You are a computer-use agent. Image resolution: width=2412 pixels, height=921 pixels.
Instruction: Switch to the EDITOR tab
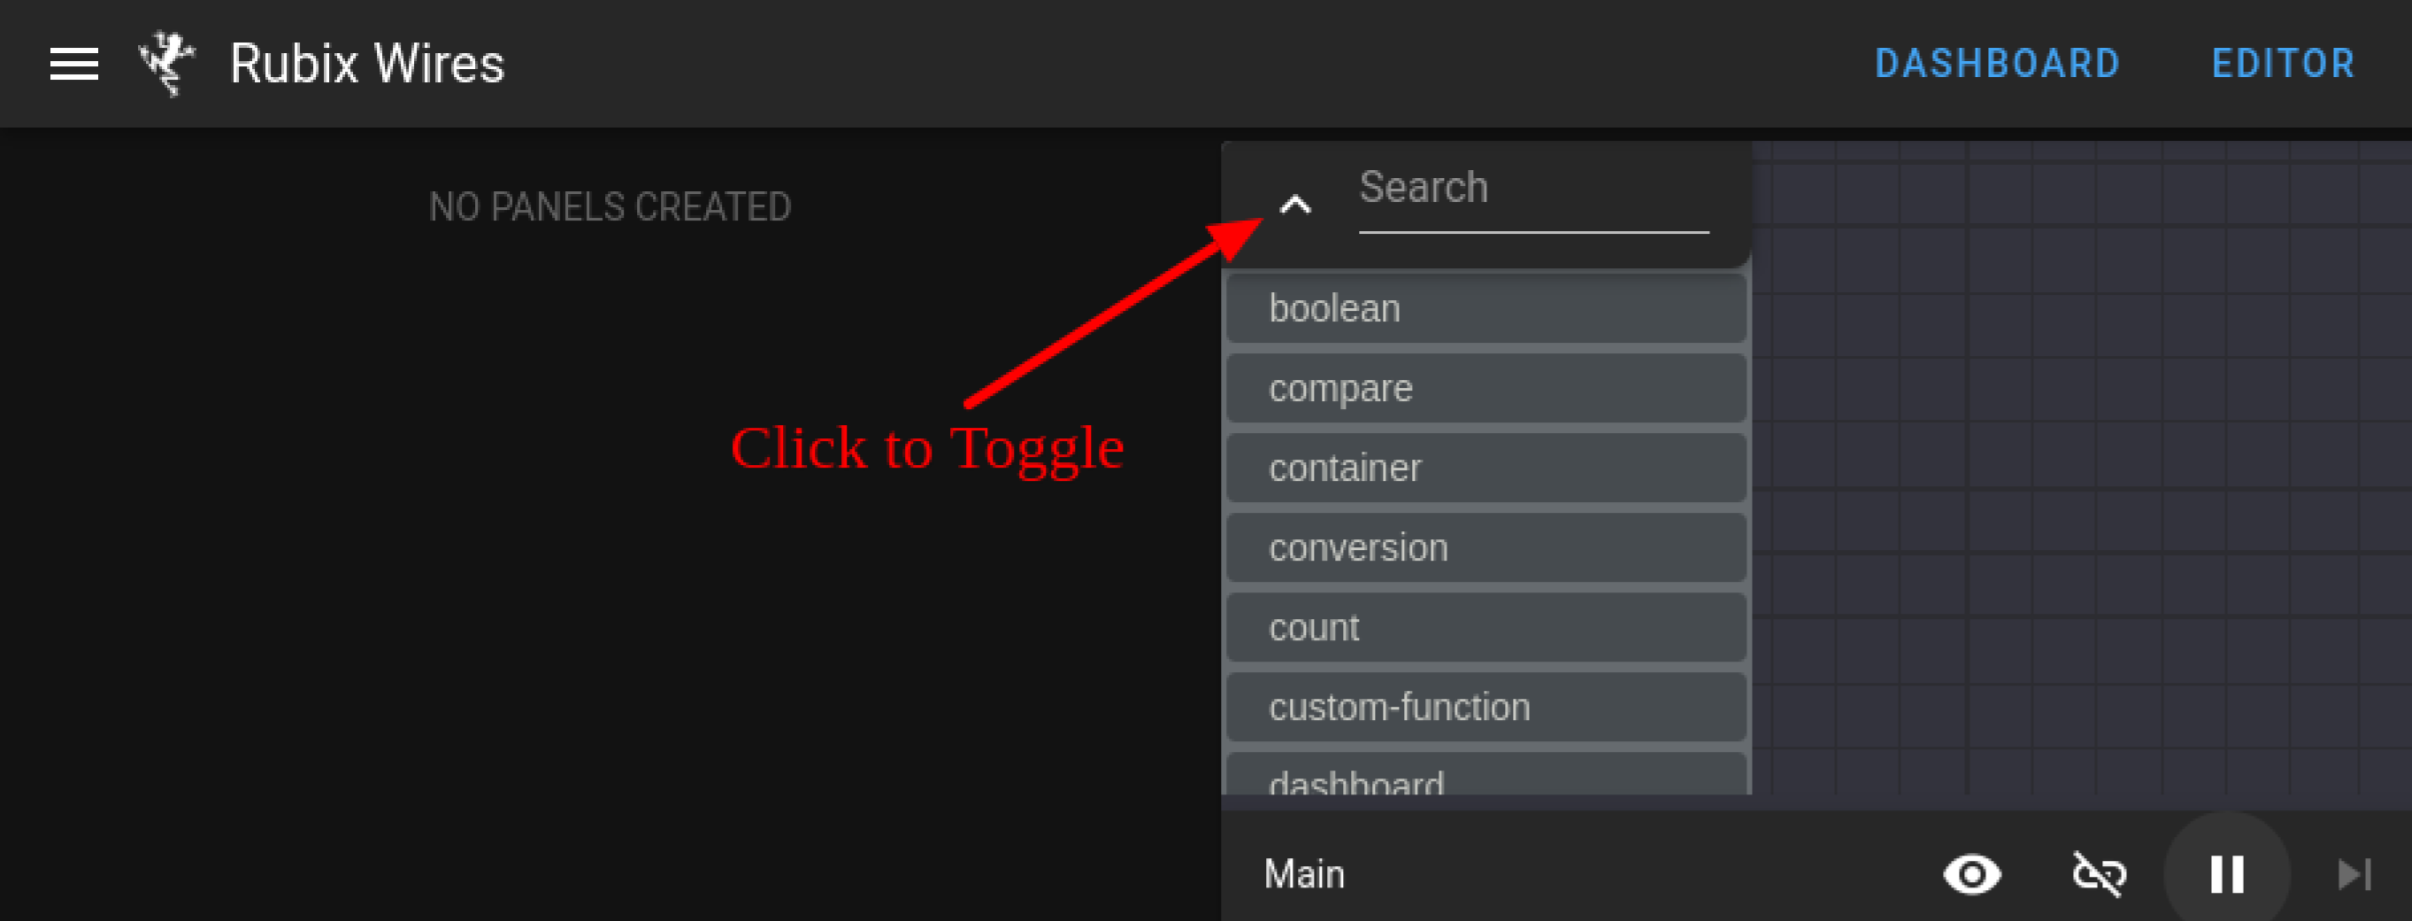(x=2283, y=64)
